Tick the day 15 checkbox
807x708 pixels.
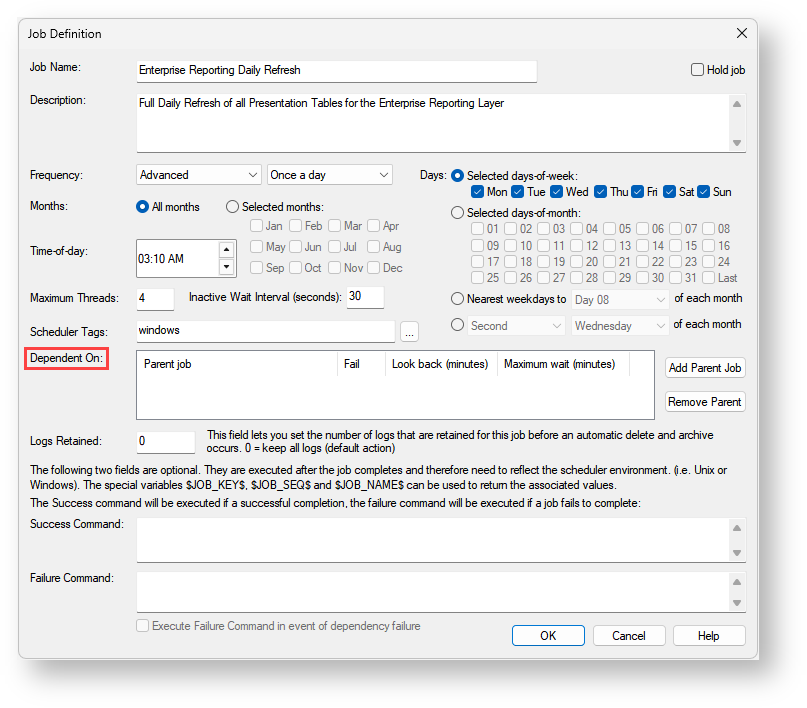[676, 245]
